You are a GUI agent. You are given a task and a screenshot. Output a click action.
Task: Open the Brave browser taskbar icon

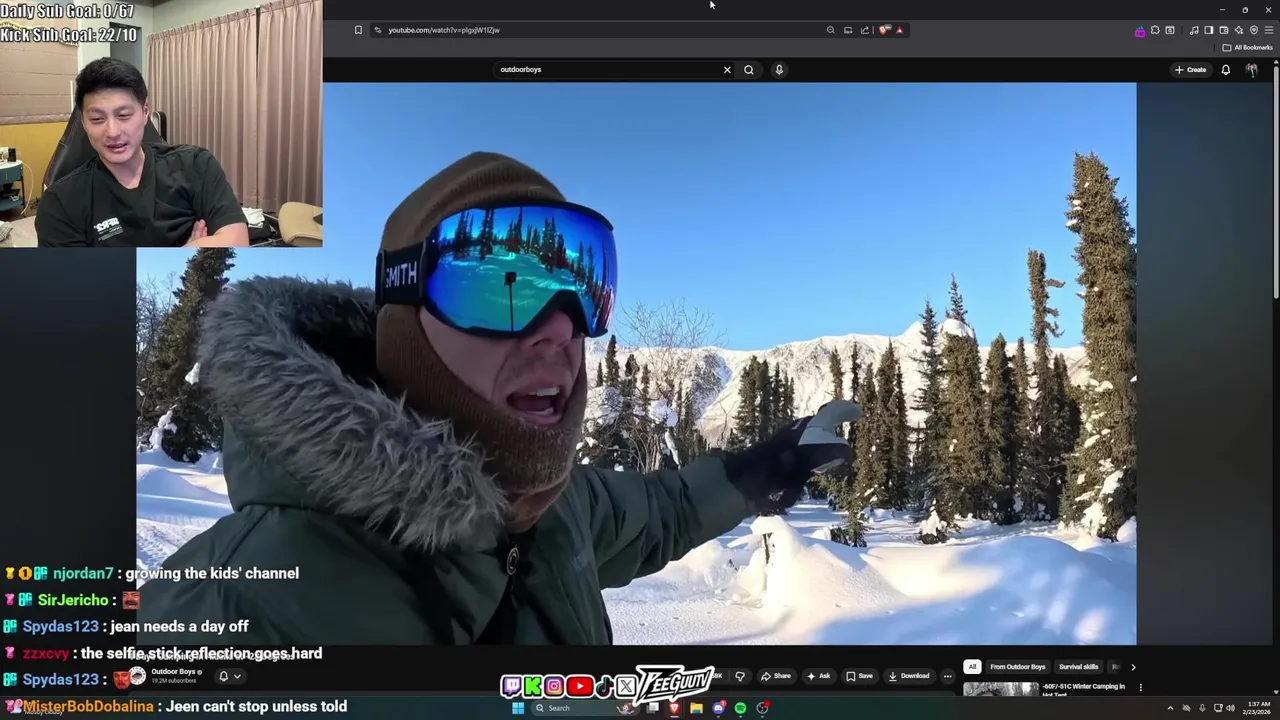pyautogui.click(x=674, y=708)
